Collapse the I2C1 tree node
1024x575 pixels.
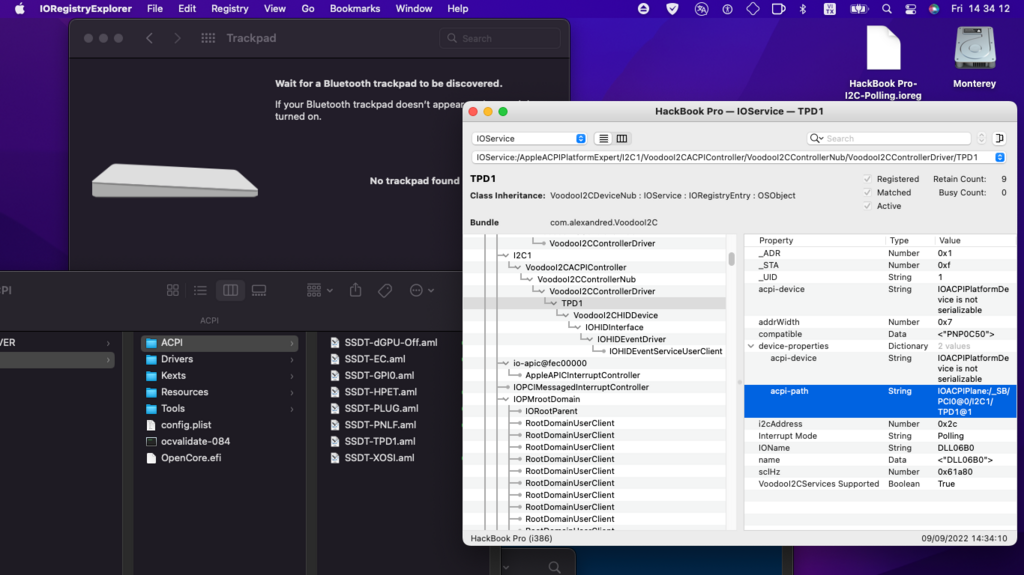pyautogui.click(x=504, y=255)
